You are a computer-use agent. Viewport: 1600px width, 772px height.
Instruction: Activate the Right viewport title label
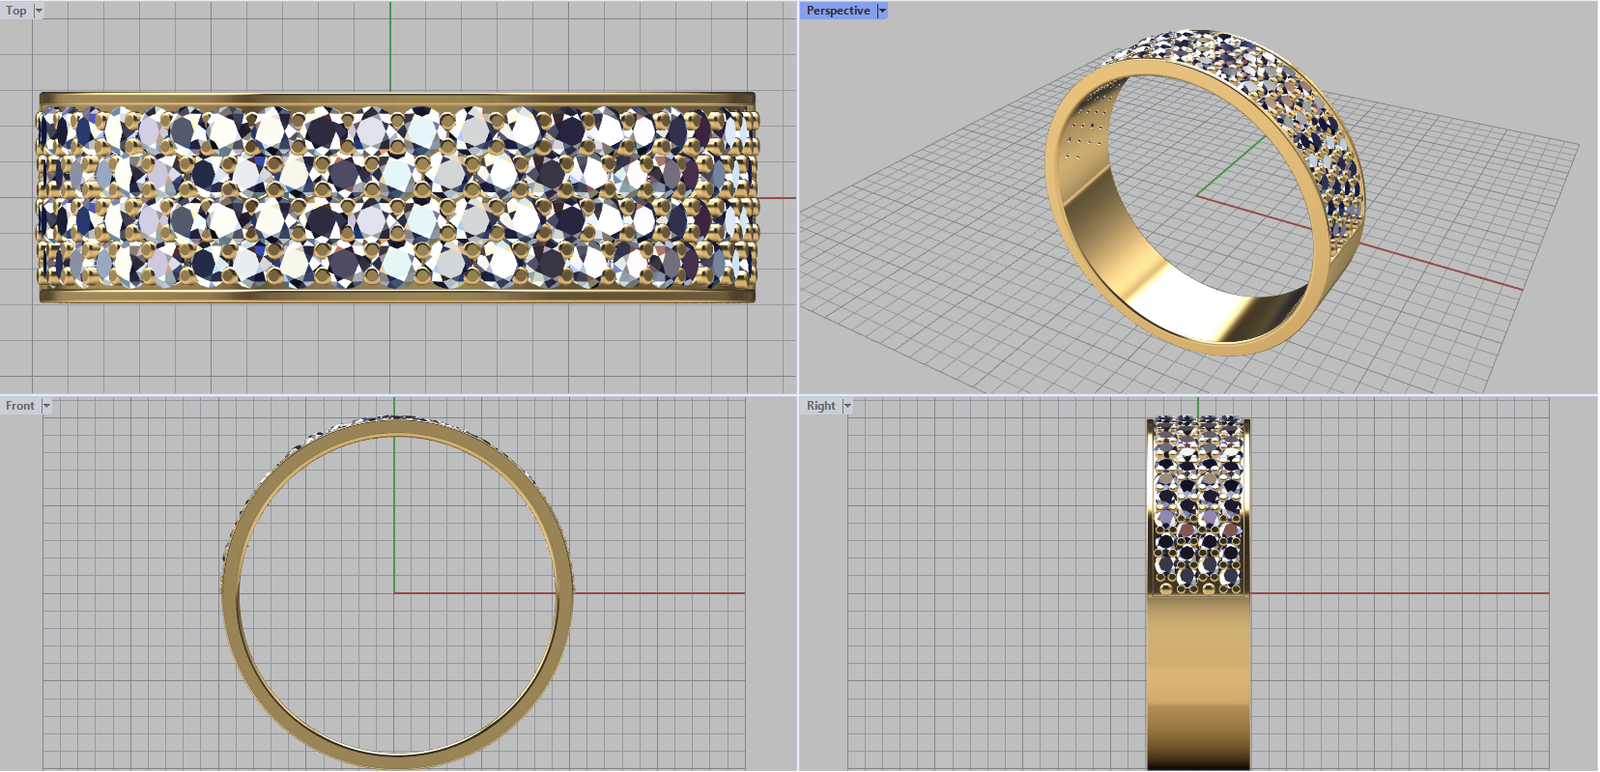click(x=821, y=406)
